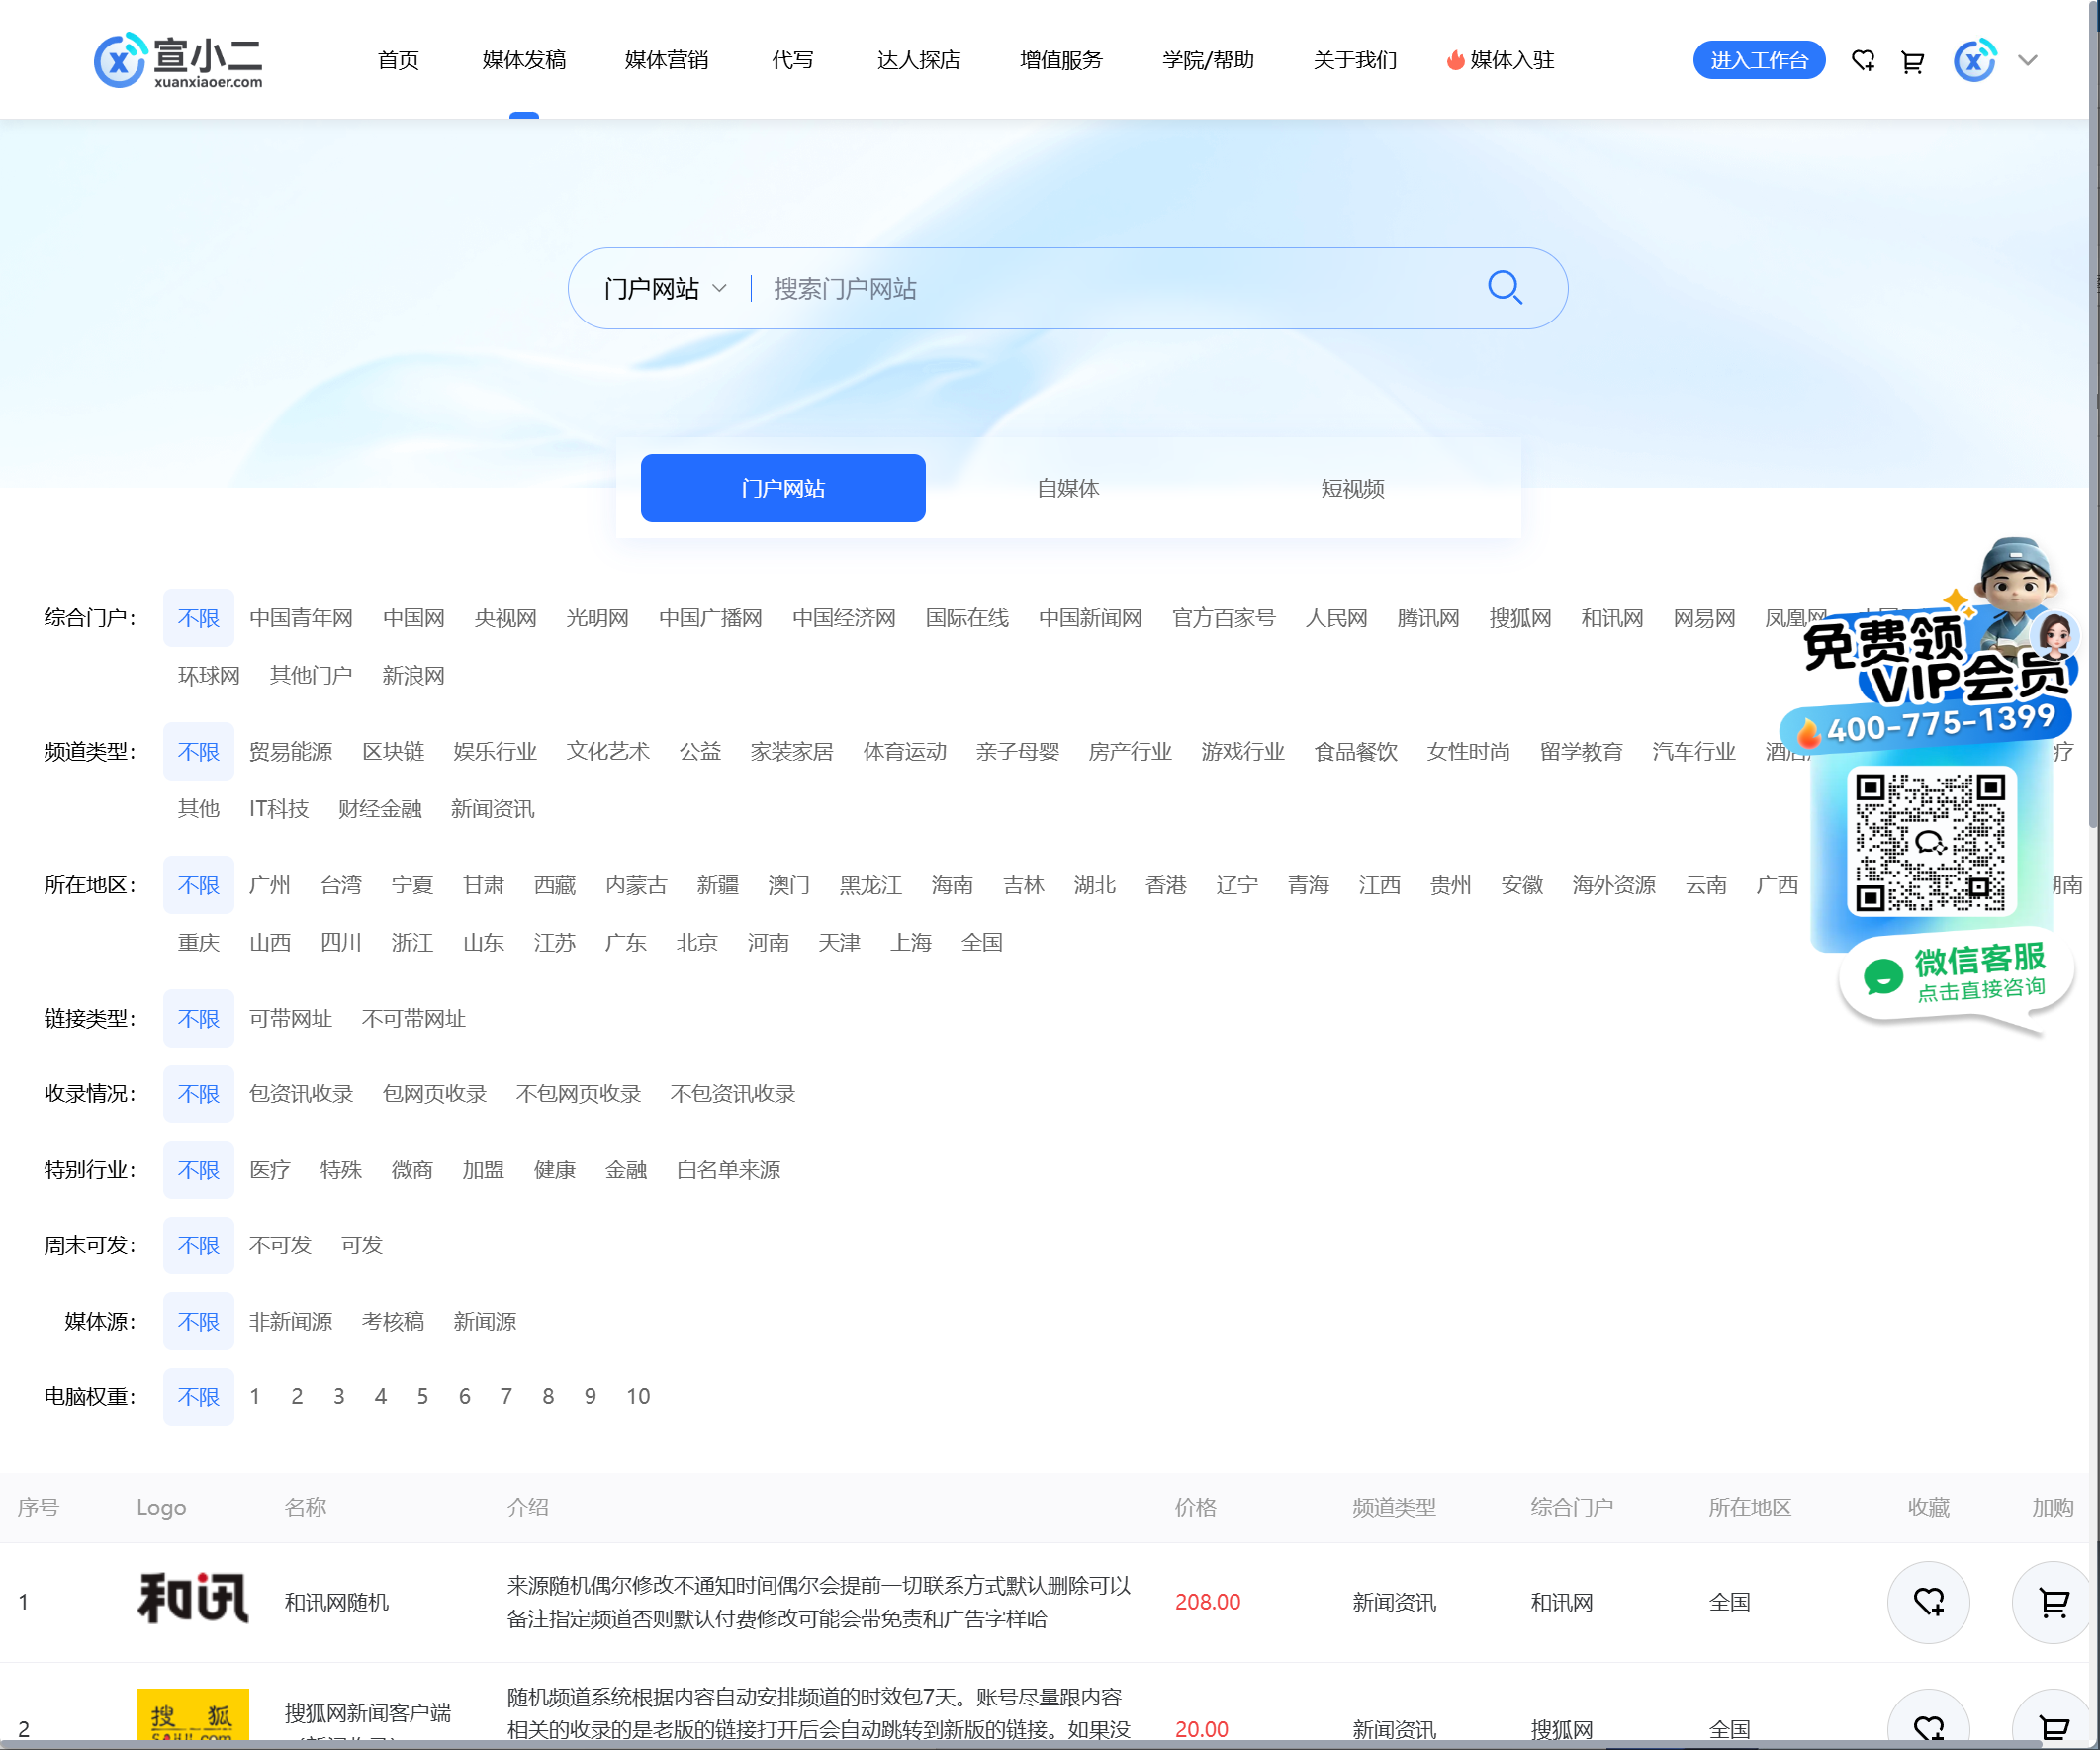The image size is (2100, 1750).
Task: Select 不包网页收录 filter option
Action: point(578,1094)
